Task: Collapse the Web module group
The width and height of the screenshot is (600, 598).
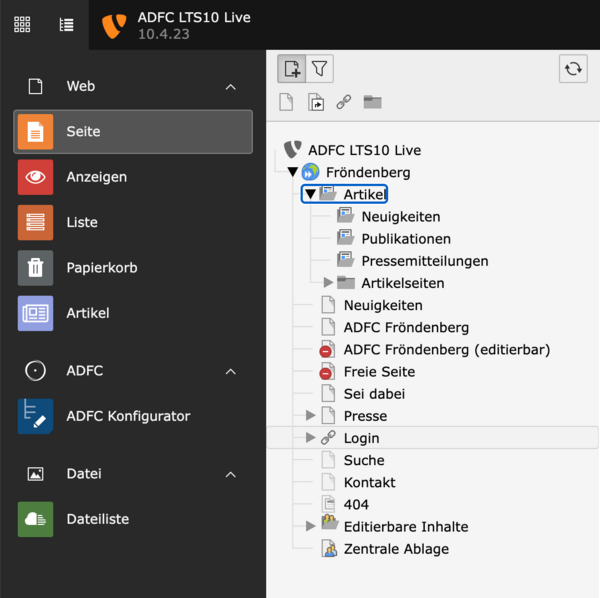Action: click(230, 87)
